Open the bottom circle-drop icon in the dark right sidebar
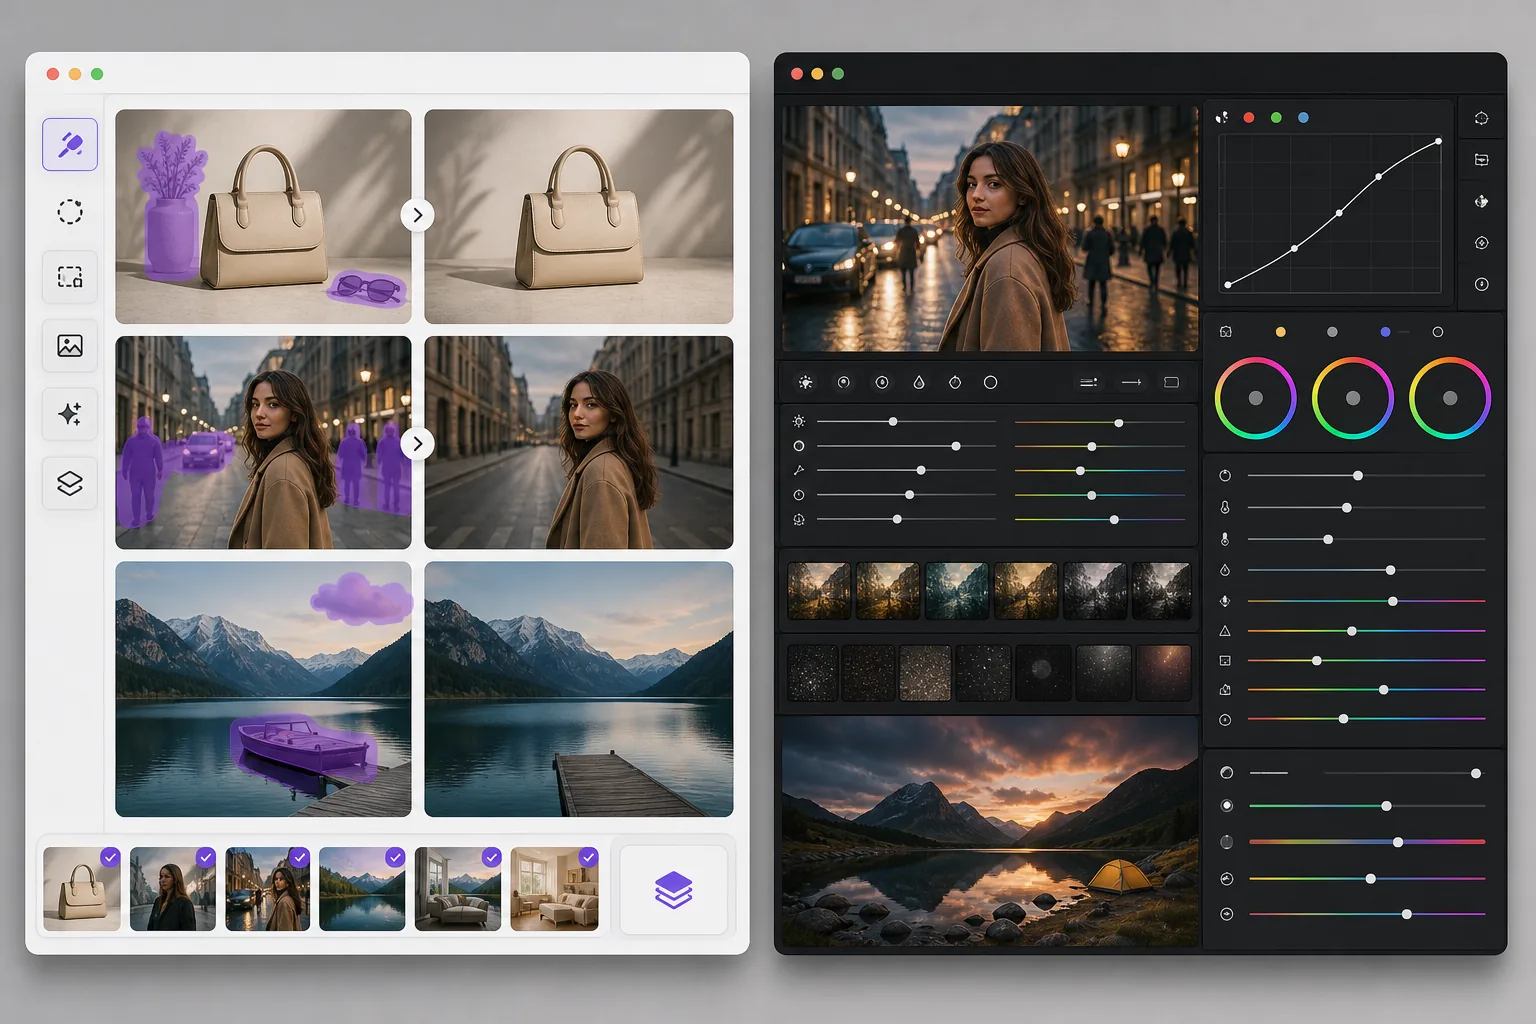The width and height of the screenshot is (1536, 1024). [1481, 284]
